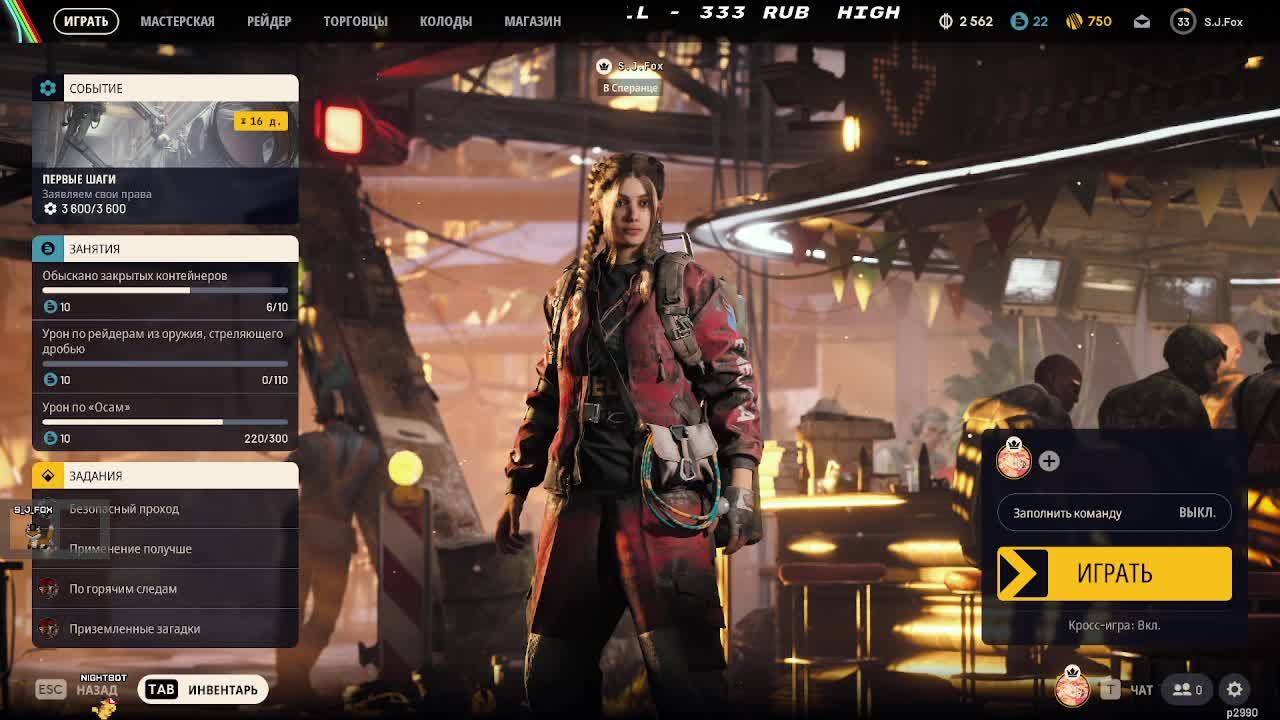The width and height of the screenshot is (1280, 720).
Task: Expand the СОБЫТИЕ panel header
Action: click(x=165, y=88)
